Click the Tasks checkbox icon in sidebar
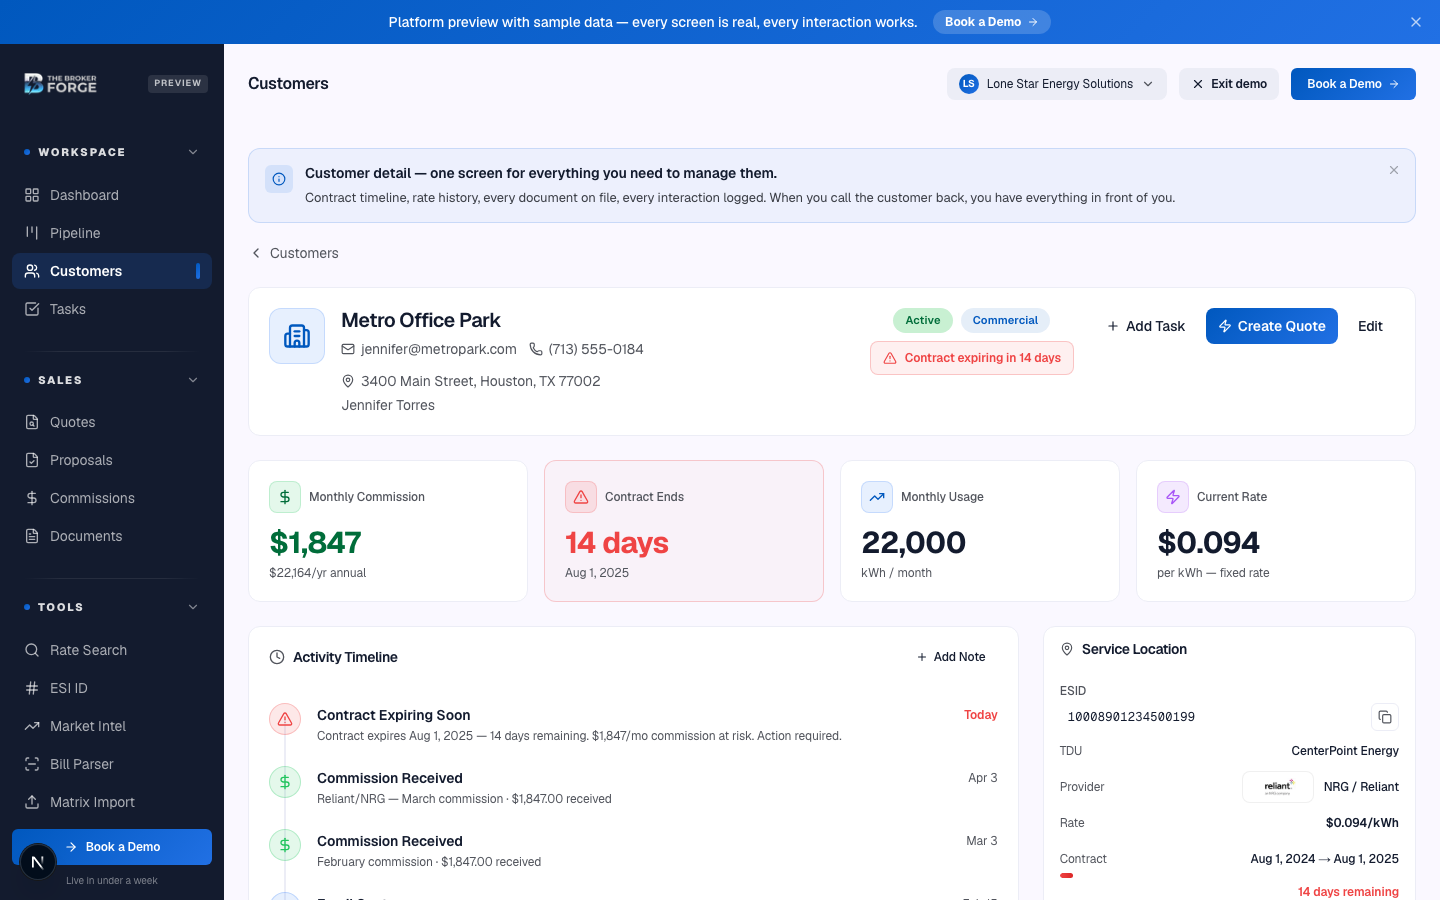 [32, 309]
